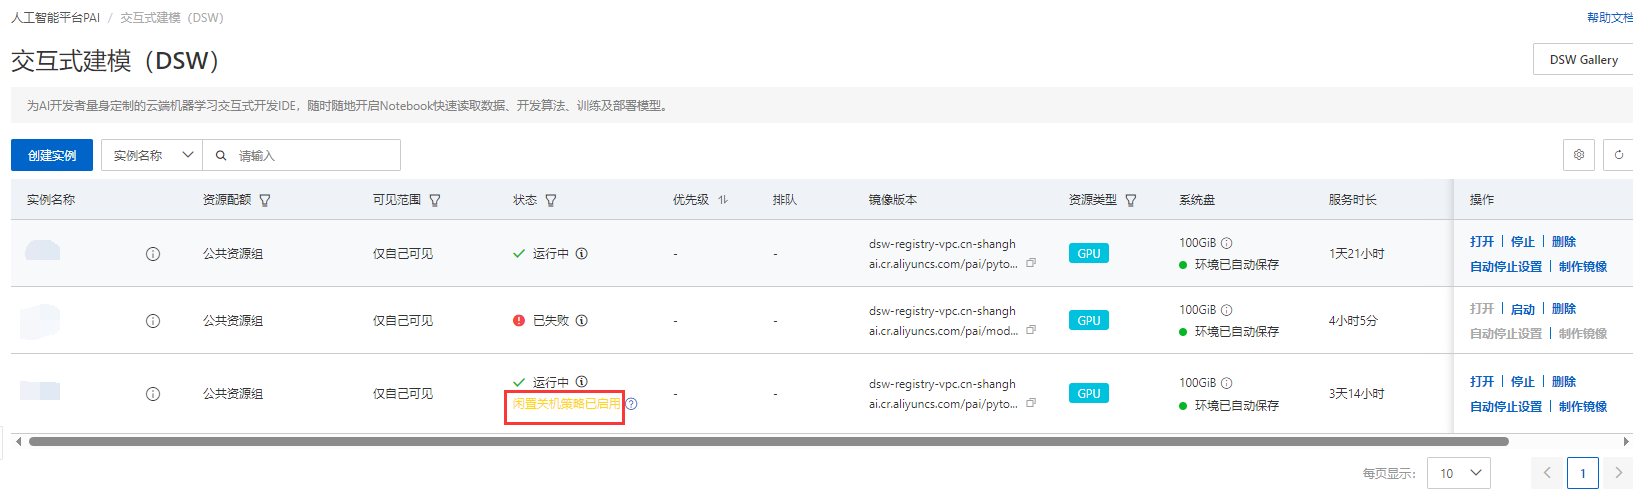Open the DSW Gallery button
The image size is (1633, 498).
pos(1583,60)
